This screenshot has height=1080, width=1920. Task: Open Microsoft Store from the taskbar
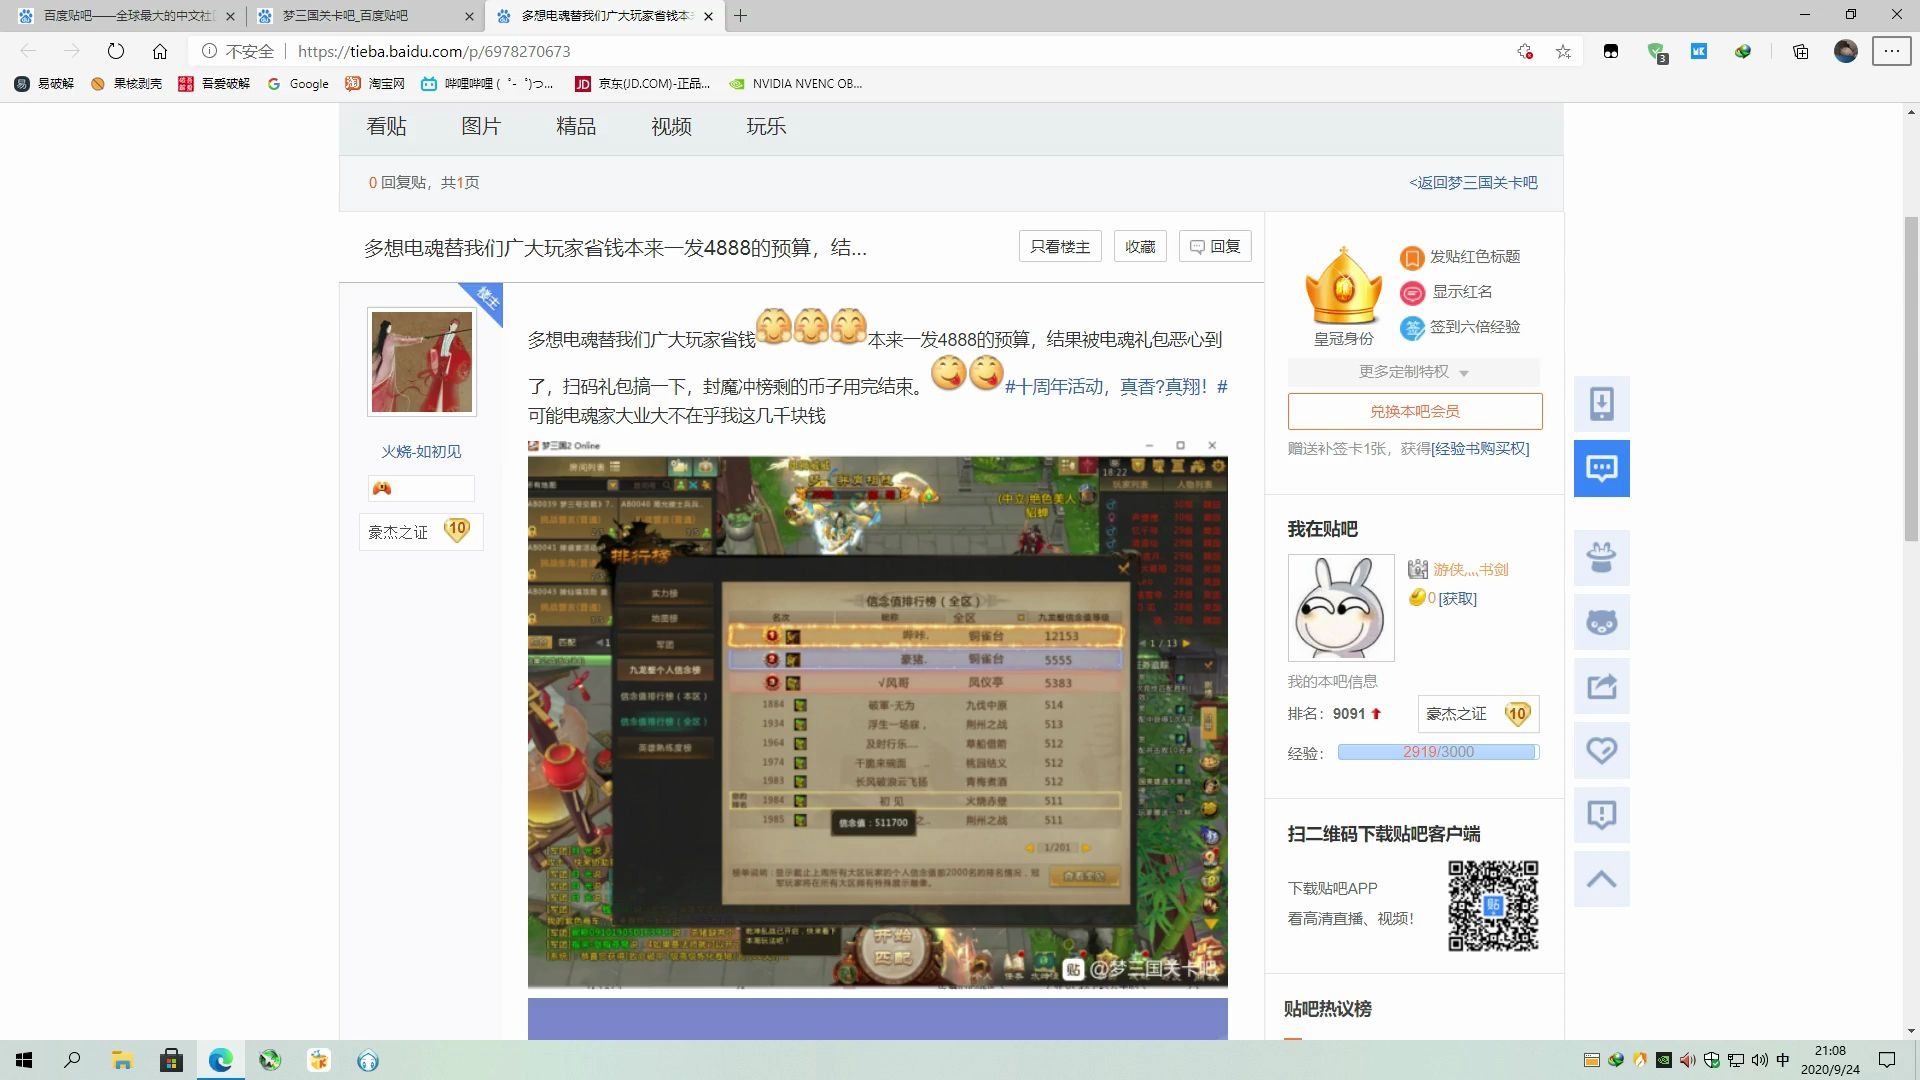(171, 1060)
